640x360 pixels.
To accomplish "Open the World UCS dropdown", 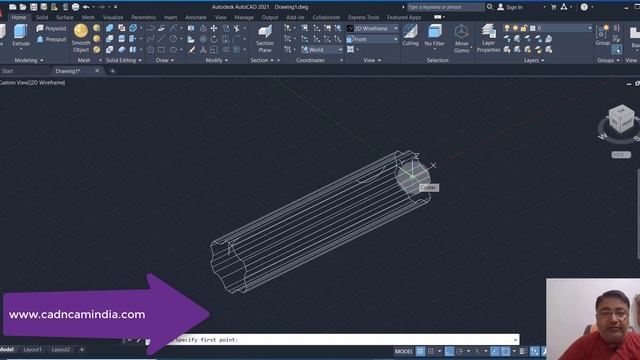I will (x=322, y=50).
